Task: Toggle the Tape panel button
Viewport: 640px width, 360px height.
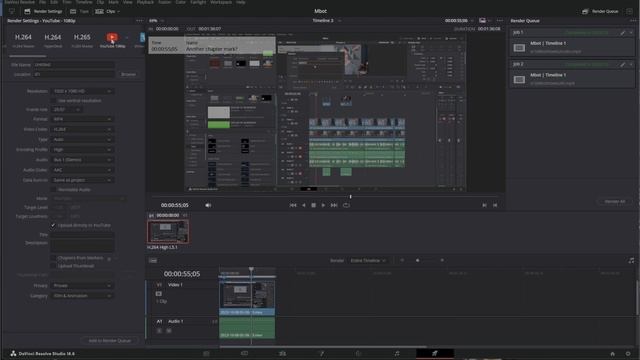Action: (79, 11)
